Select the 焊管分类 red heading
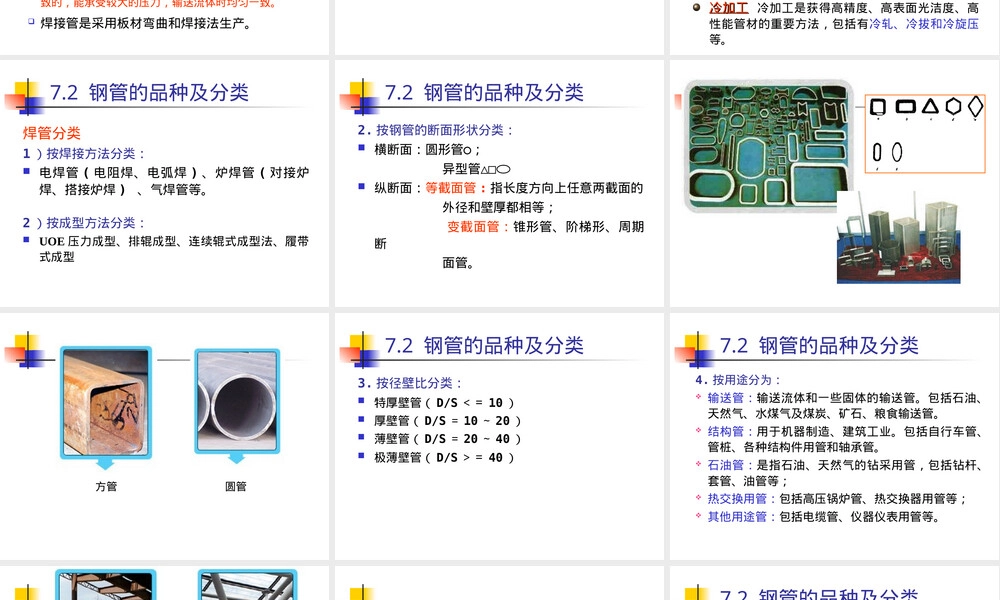Image resolution: width=1000 pixels, height=600 pixels. click(x=52, y=133)
